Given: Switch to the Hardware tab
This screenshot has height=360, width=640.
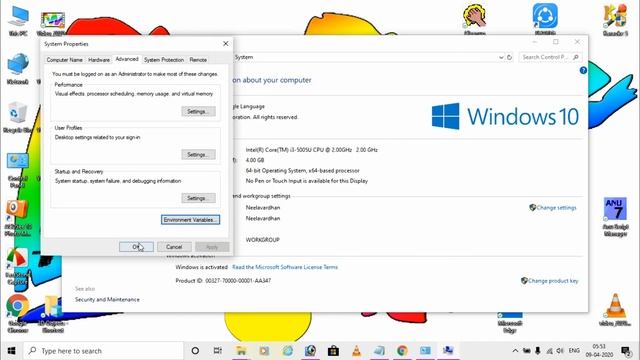Looking at the screenshot, I should pos(99,60).
